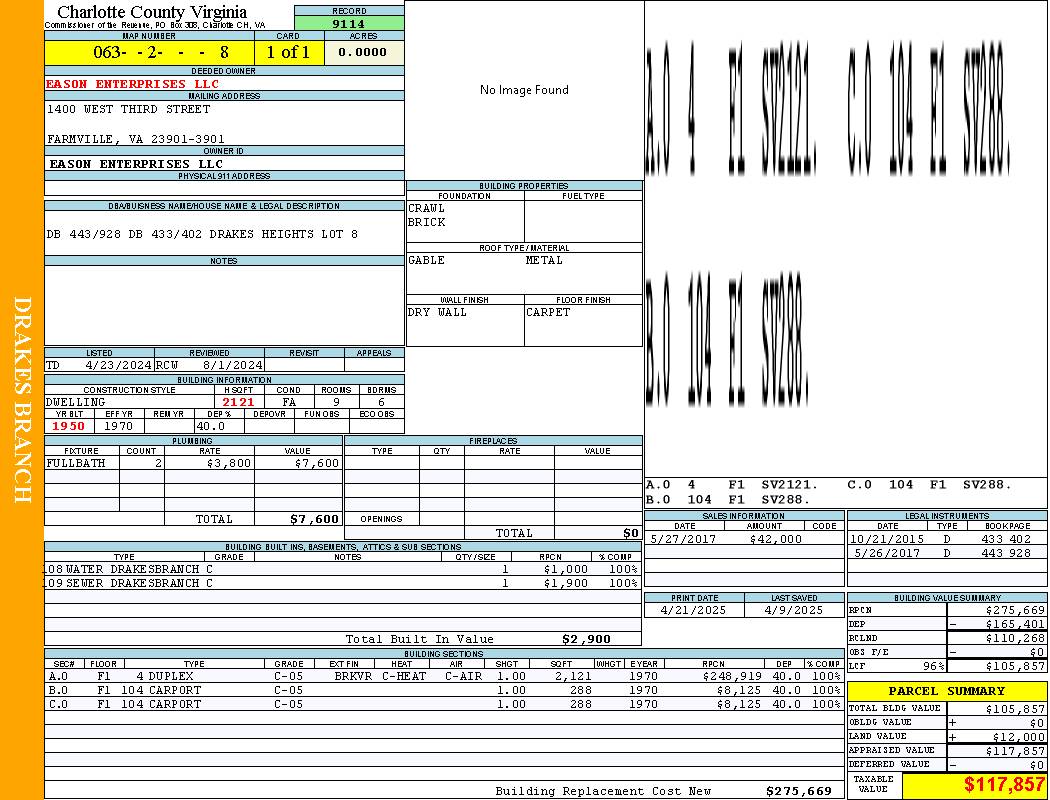The width and height of the screenshot is (1050, 800).
Task: Click the RPCN value $248,919
Action: (732, 677)
